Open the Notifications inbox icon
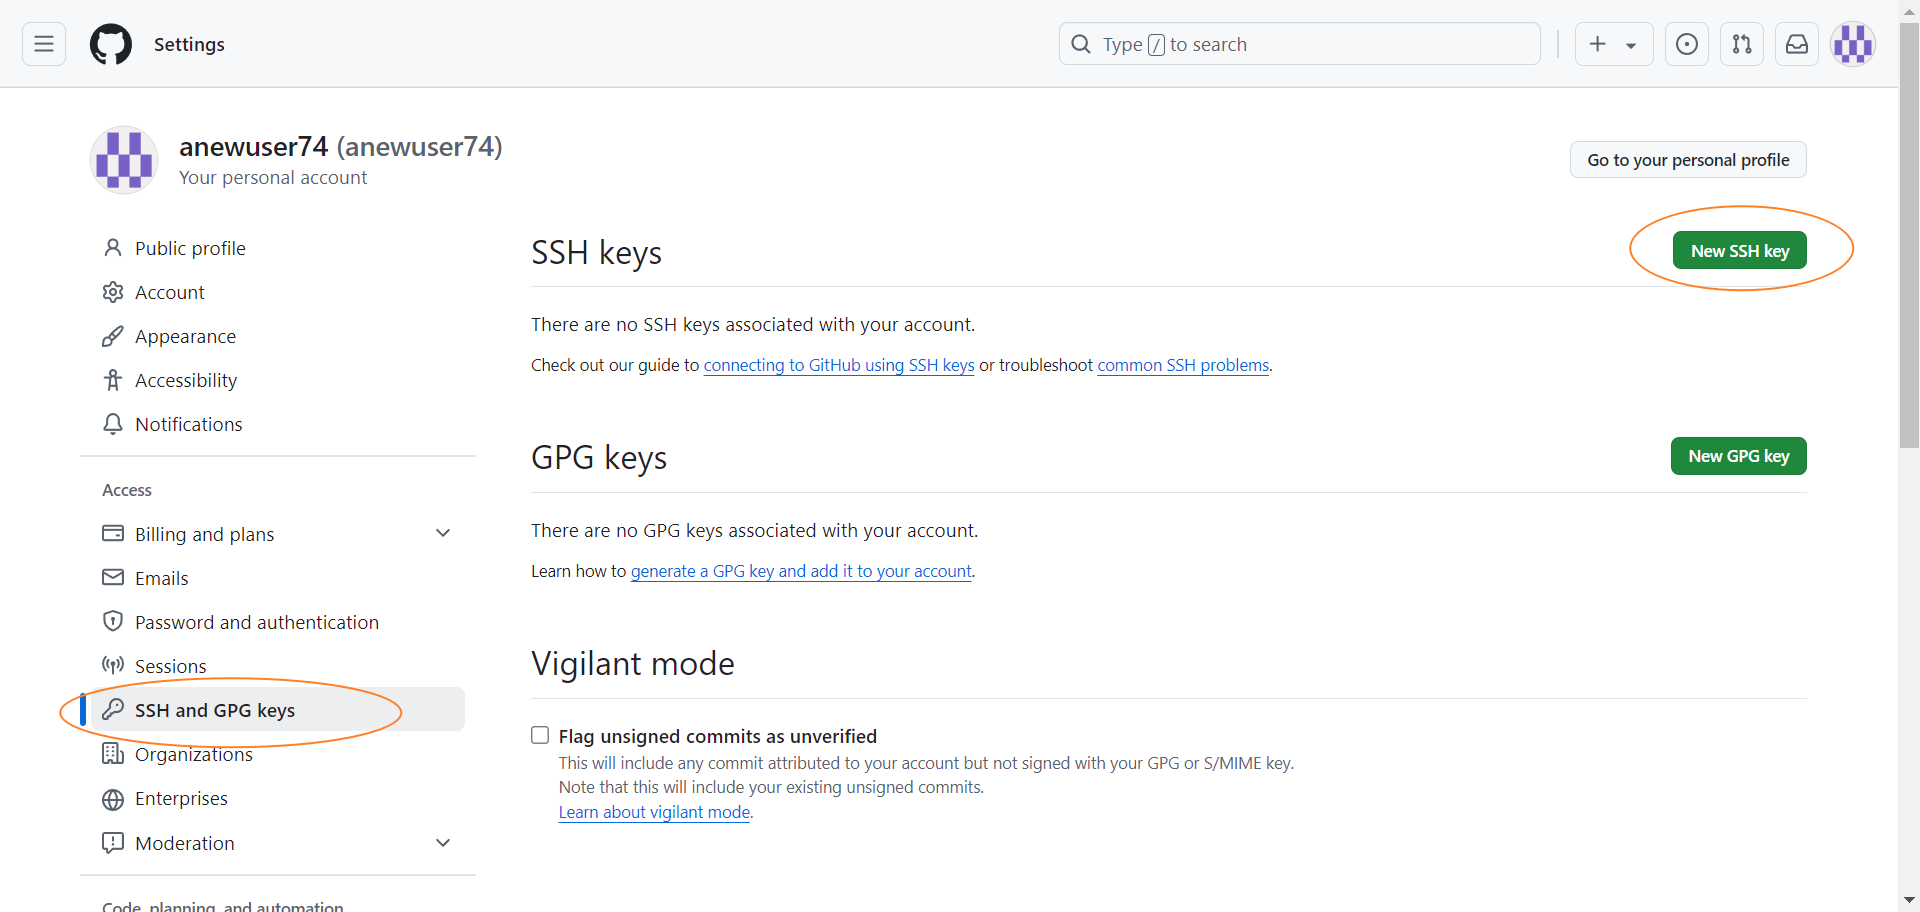 pyautogui.click(x=1796, y=44)
